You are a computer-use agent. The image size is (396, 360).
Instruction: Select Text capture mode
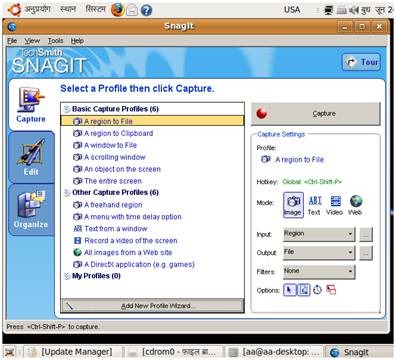314,205
